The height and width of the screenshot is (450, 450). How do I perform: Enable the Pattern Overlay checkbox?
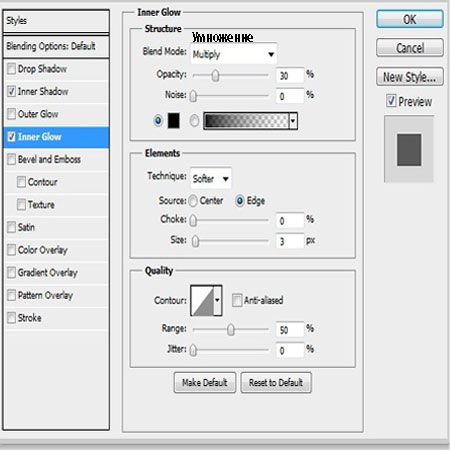11,295
